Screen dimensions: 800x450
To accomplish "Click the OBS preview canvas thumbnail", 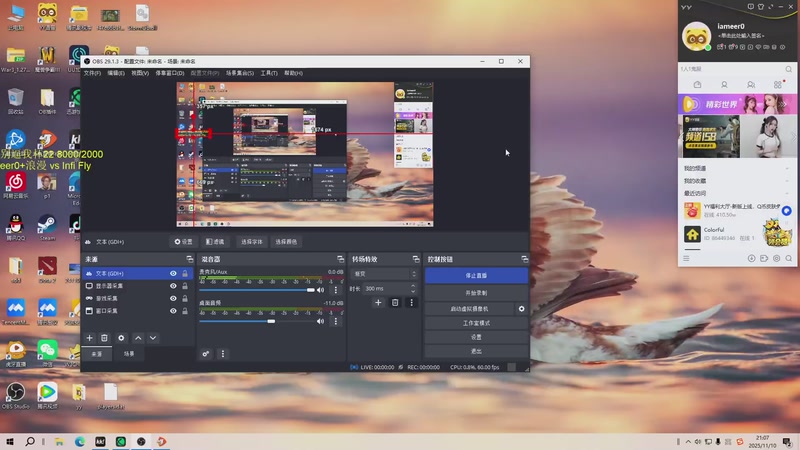I will click(305, 155).
